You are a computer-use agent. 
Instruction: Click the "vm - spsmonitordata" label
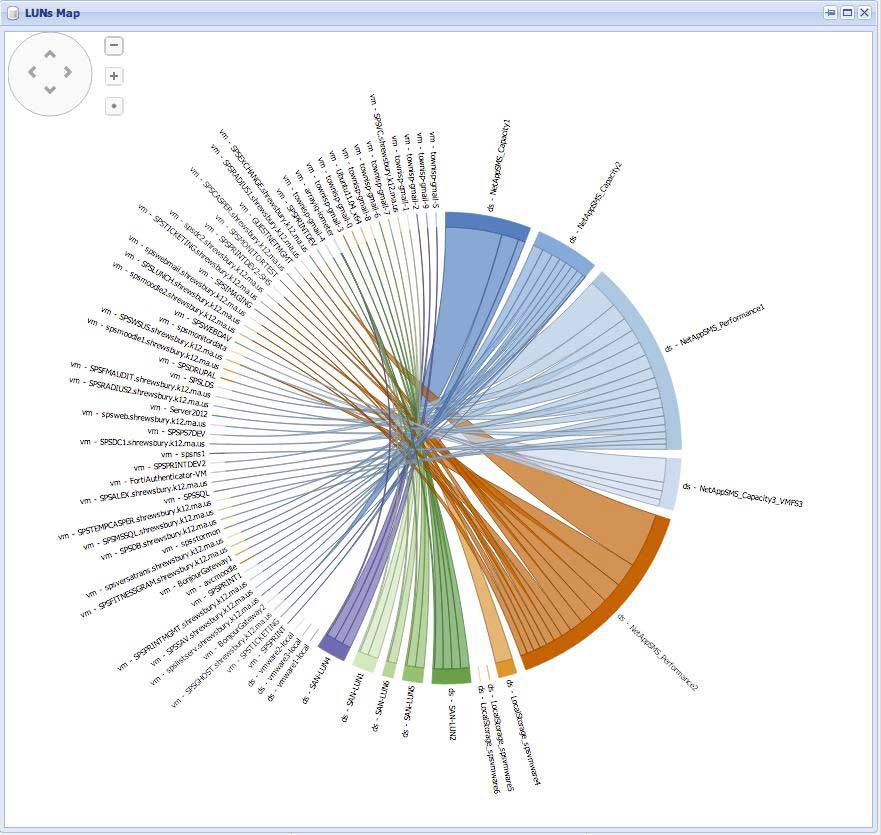pyautogui.click(x=193, y=332)
